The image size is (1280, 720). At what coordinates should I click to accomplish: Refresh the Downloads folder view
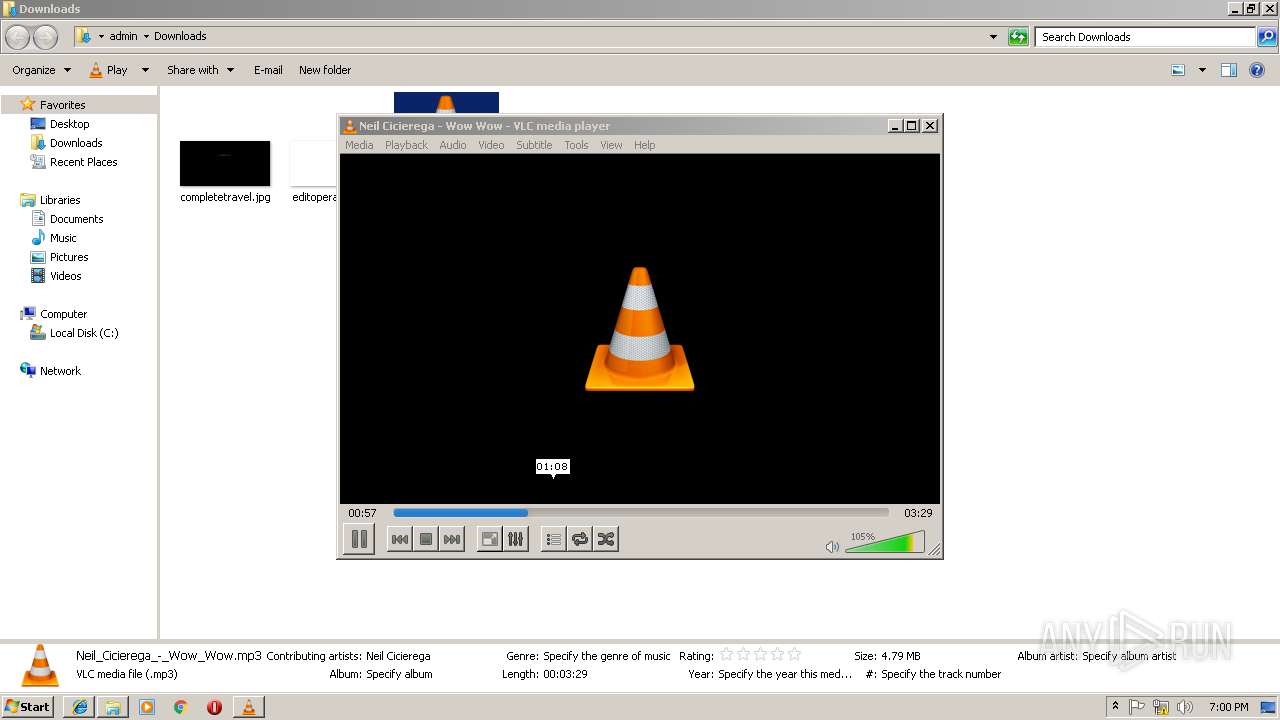pos(1018,37)
